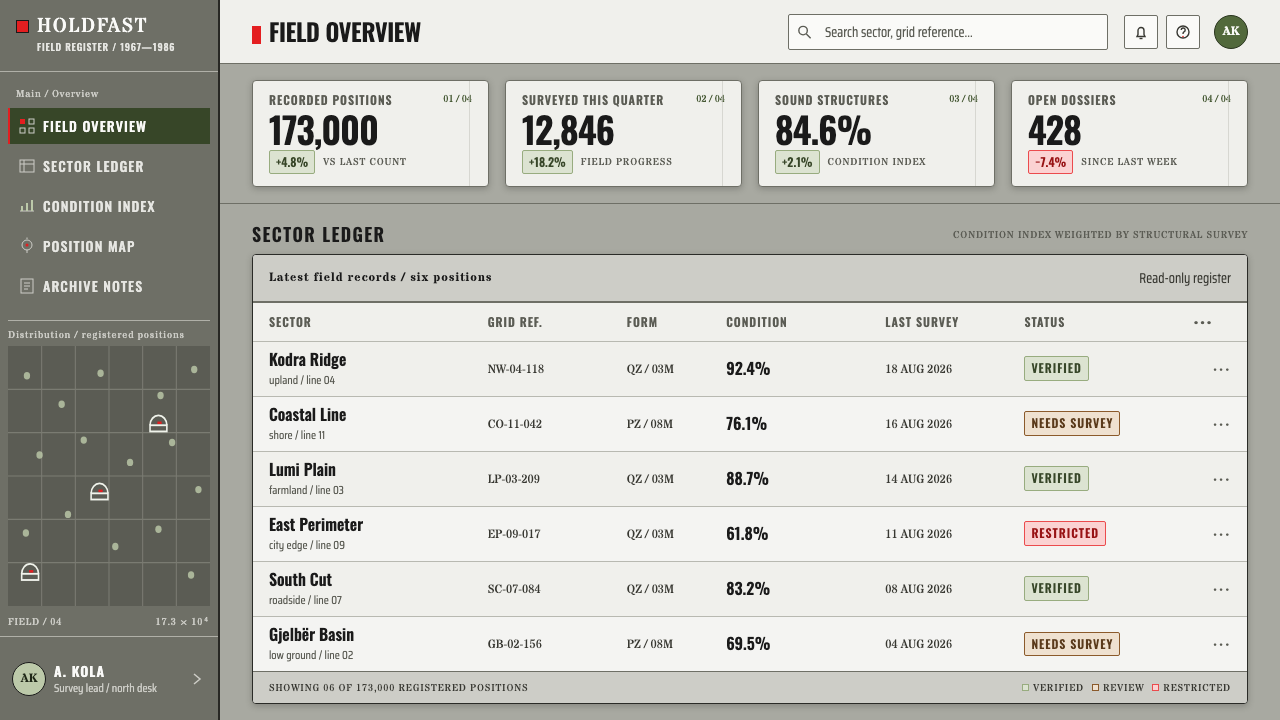Open the help question mark icon
Viewport: 1280px width, 720px height.
[1183, 32]
